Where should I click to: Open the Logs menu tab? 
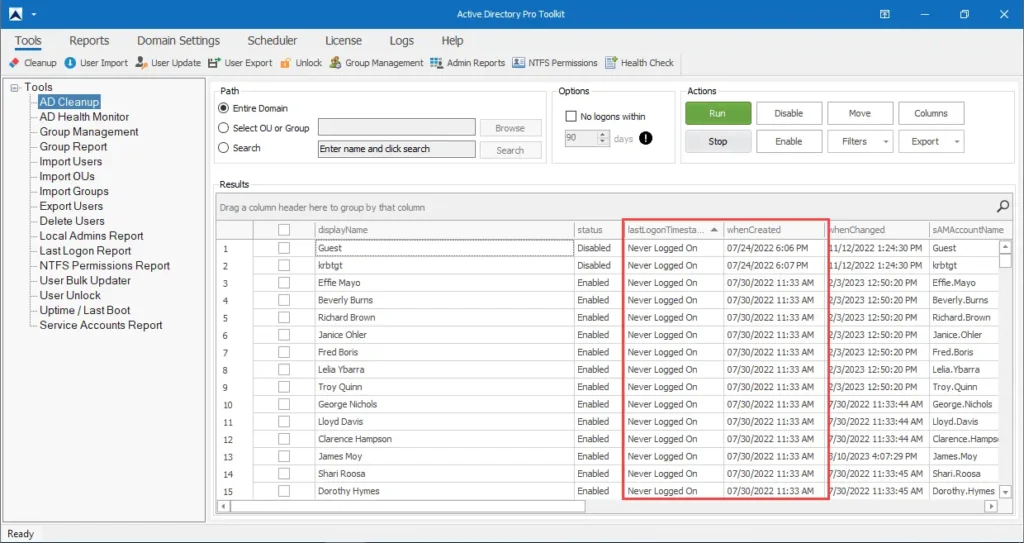pyautogui.click(x=402, y=41)
